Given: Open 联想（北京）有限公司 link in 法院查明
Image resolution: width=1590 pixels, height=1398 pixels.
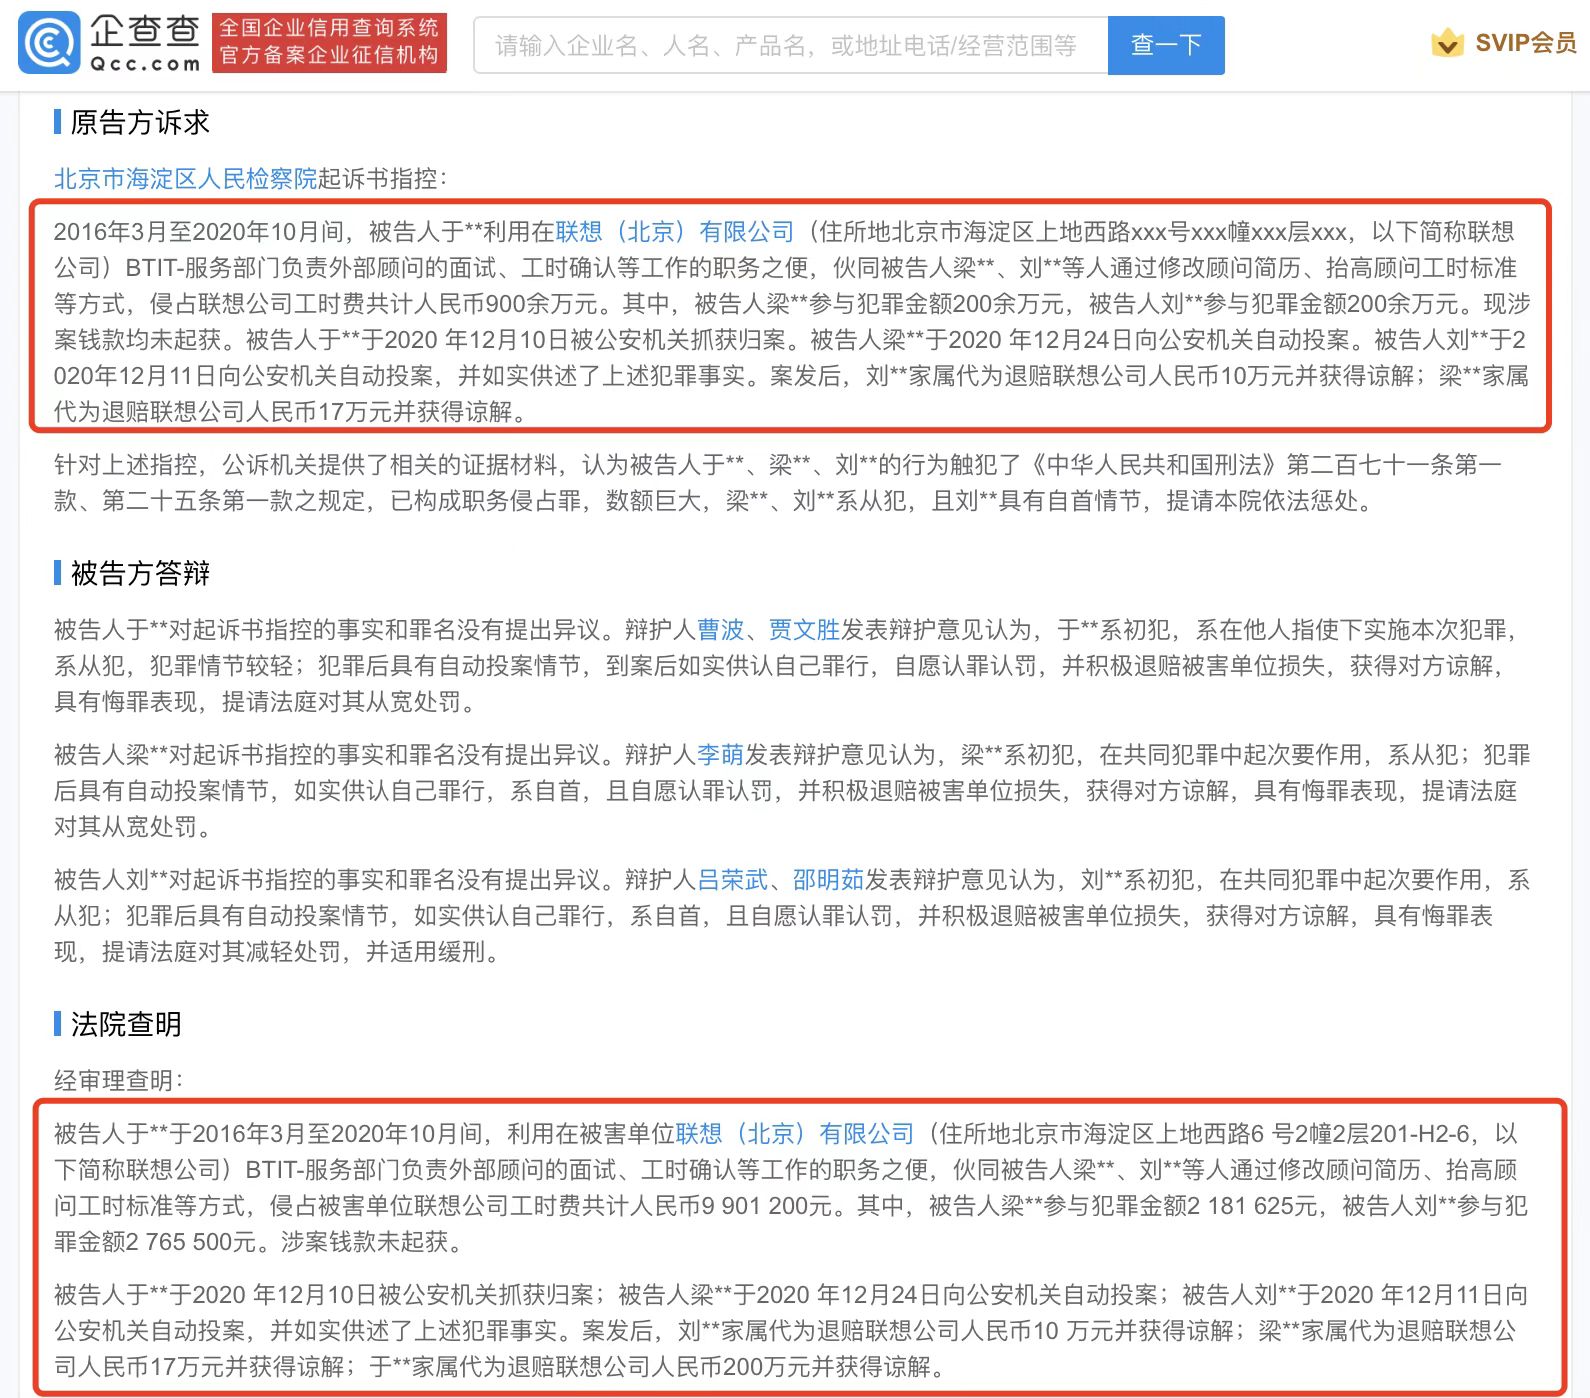Looking at the screenshot, I should point(795,1134).
